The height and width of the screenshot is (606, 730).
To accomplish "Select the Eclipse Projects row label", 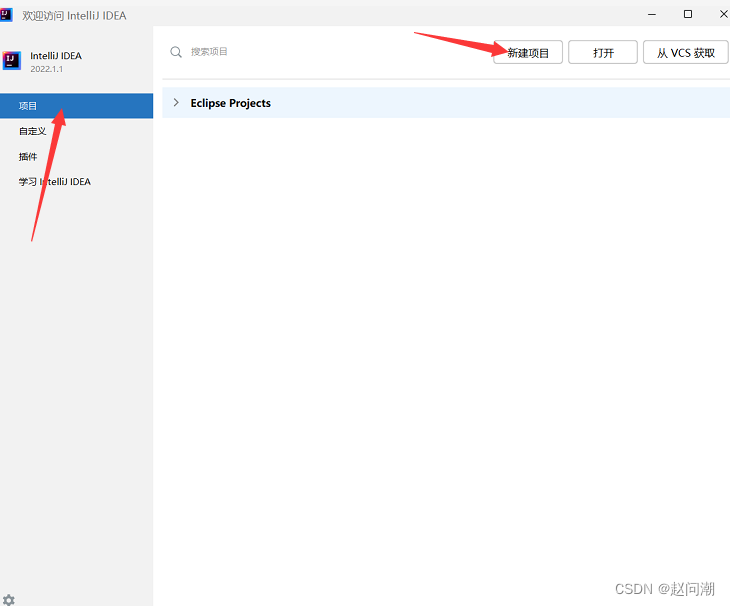I will pyautogui.click(x=230, y=103).
